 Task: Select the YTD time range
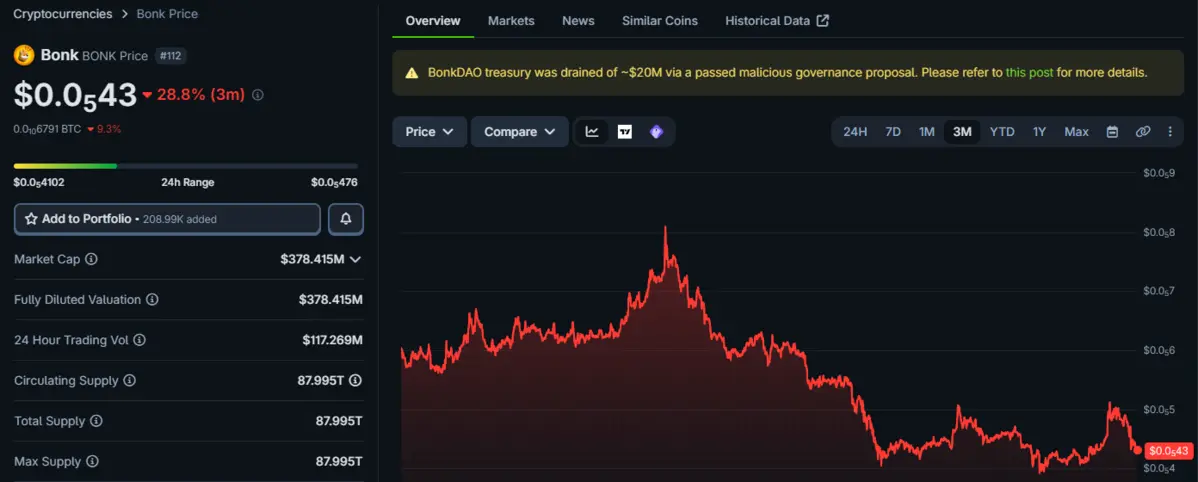click(1002, 131)
